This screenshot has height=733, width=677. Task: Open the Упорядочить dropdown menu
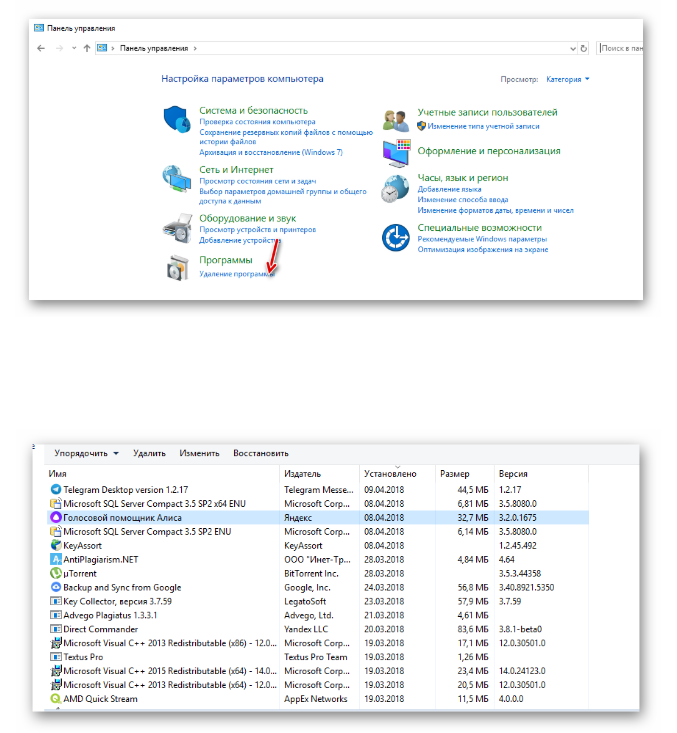[x=86, y=453]
